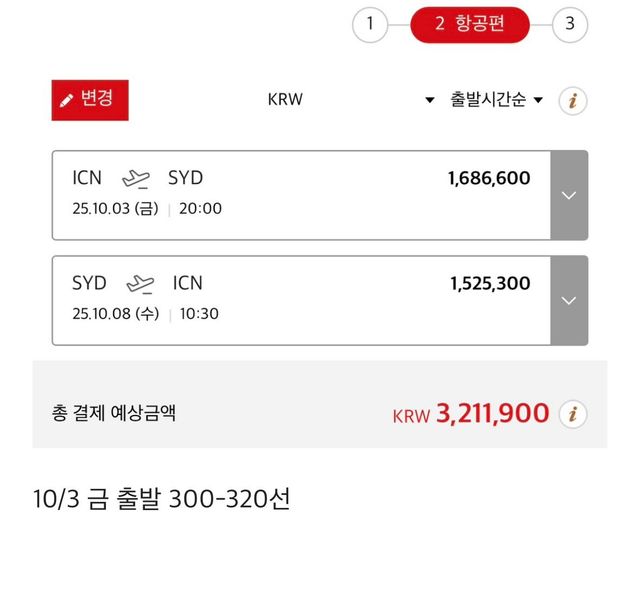The image size is (640, 594).
Task: Click the pencil icon on the 변경 button
Action: pos(67,100)
